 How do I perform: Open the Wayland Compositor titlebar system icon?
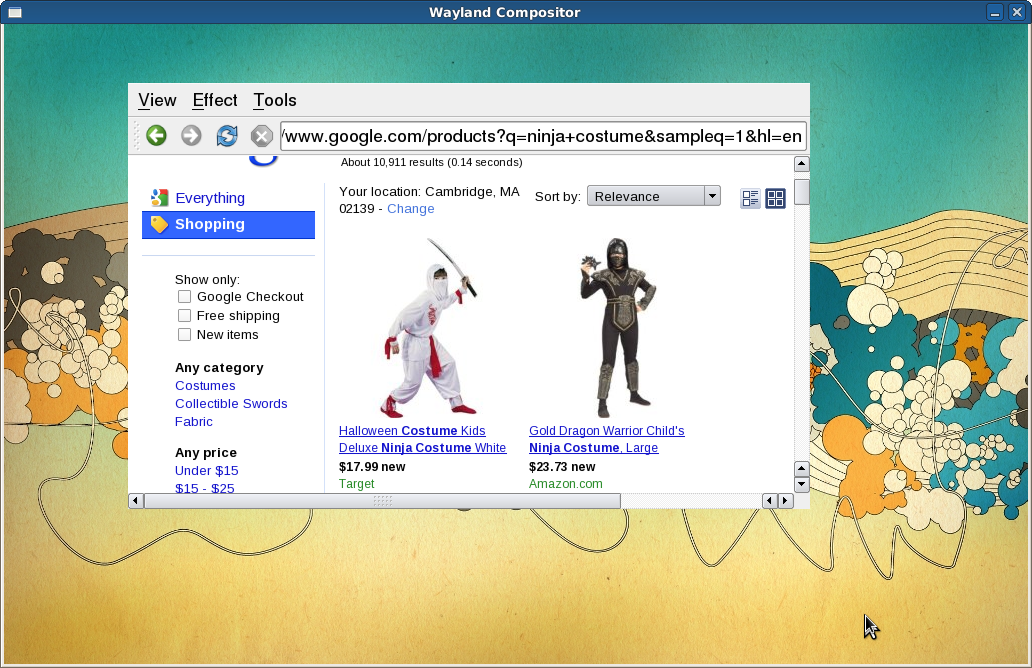[x=13, y=12]
